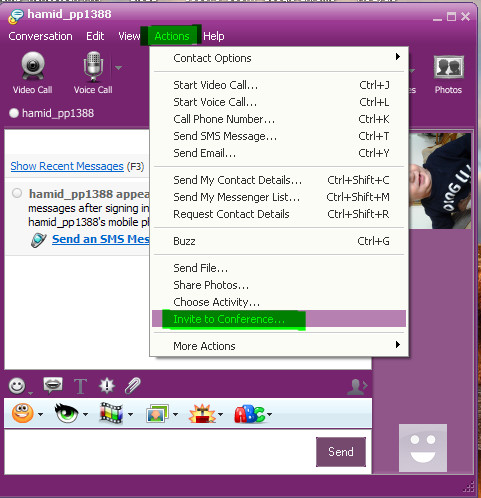Start a Video Call from webcam icon

click(33, 73)
